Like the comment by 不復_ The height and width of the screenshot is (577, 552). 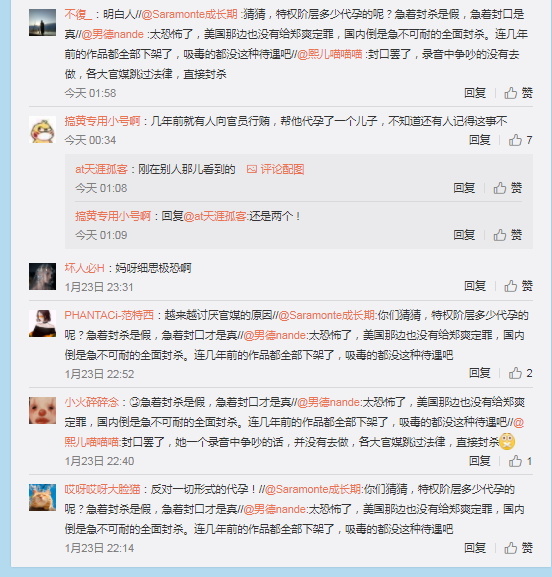[518, 93]
